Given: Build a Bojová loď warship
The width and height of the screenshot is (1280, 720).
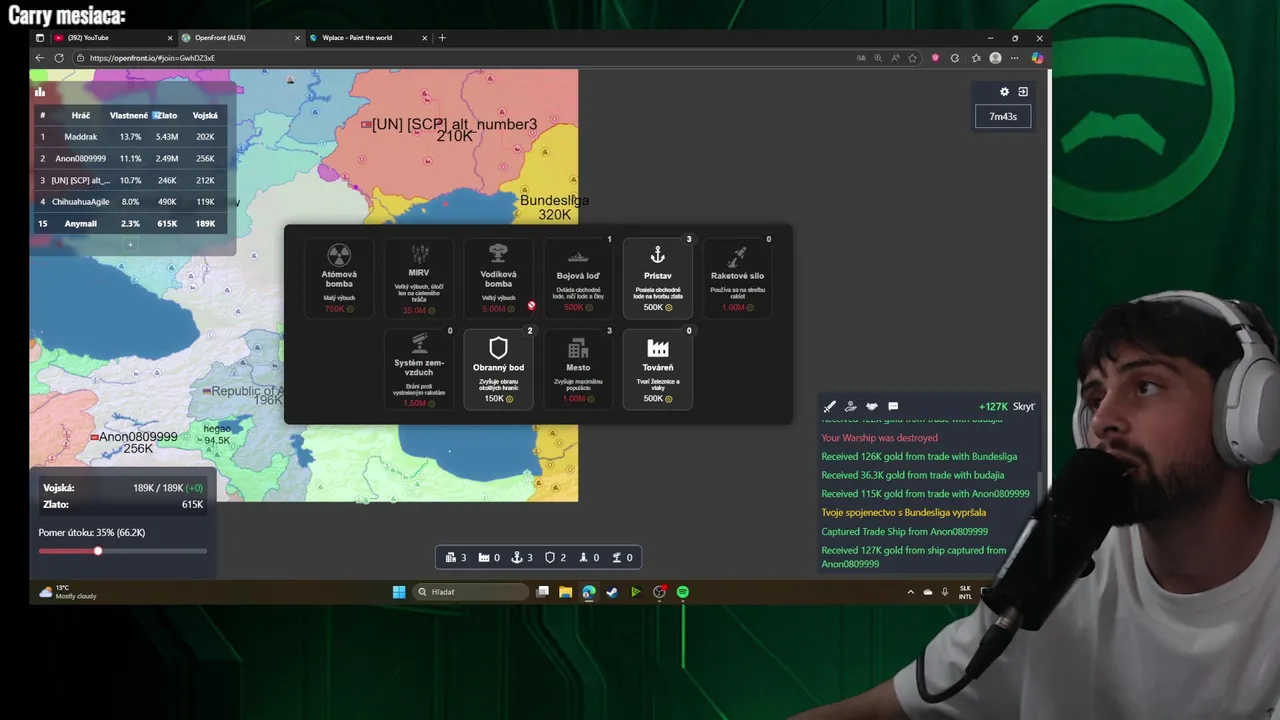Looking at the screenshot, I should (578, 279).
